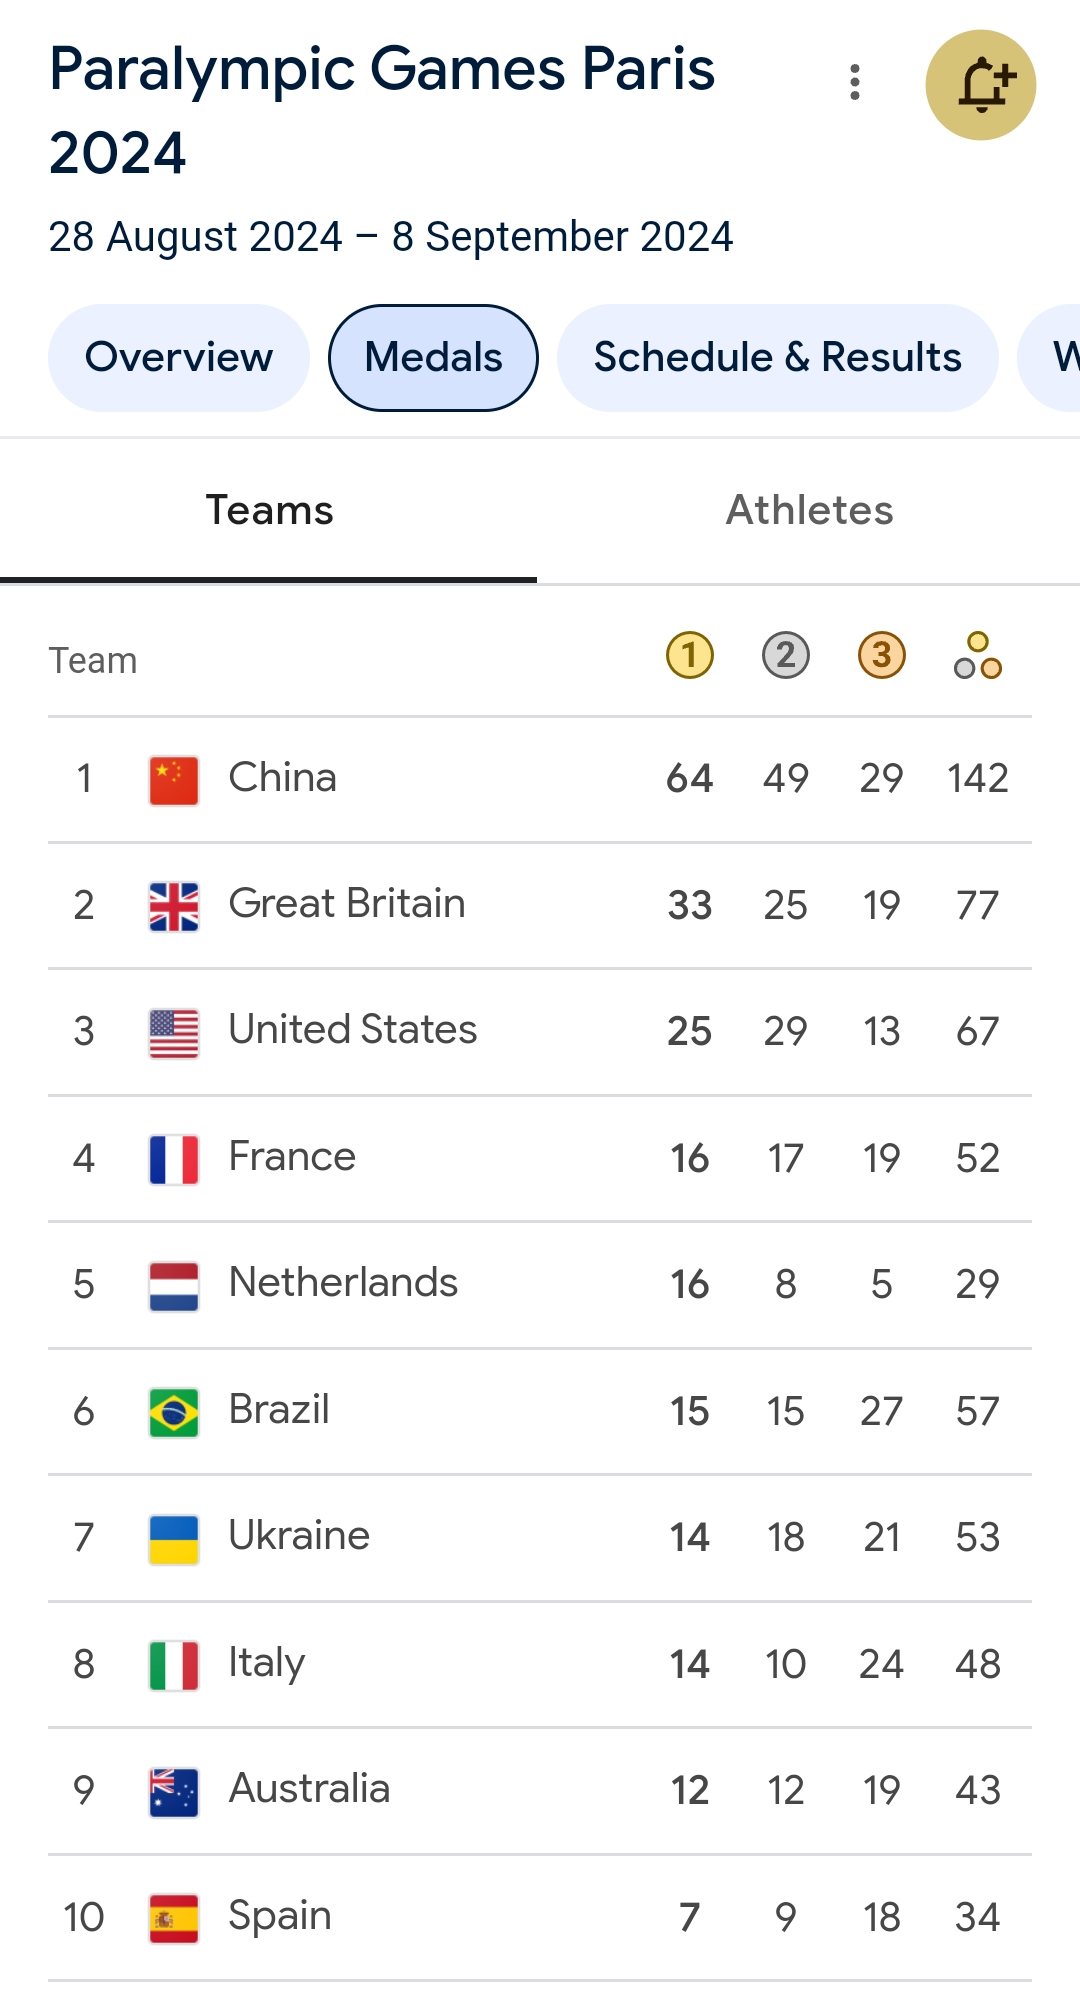
Task: Click the bronze medal column icon
Action: click(x=882, y=656)
